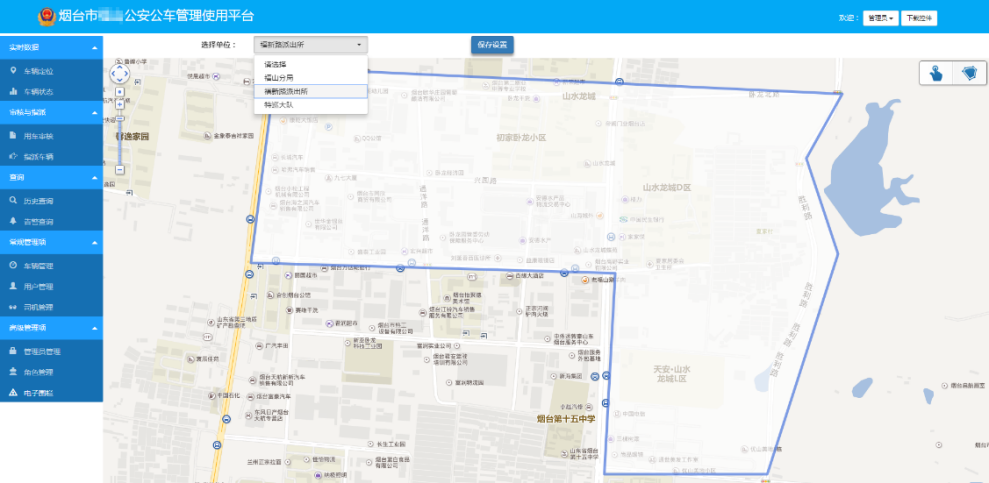The height and width of the screenshot is (483, 989).
Task: Select the polygon fence drawing tool
Action: (x=968, y=74)
